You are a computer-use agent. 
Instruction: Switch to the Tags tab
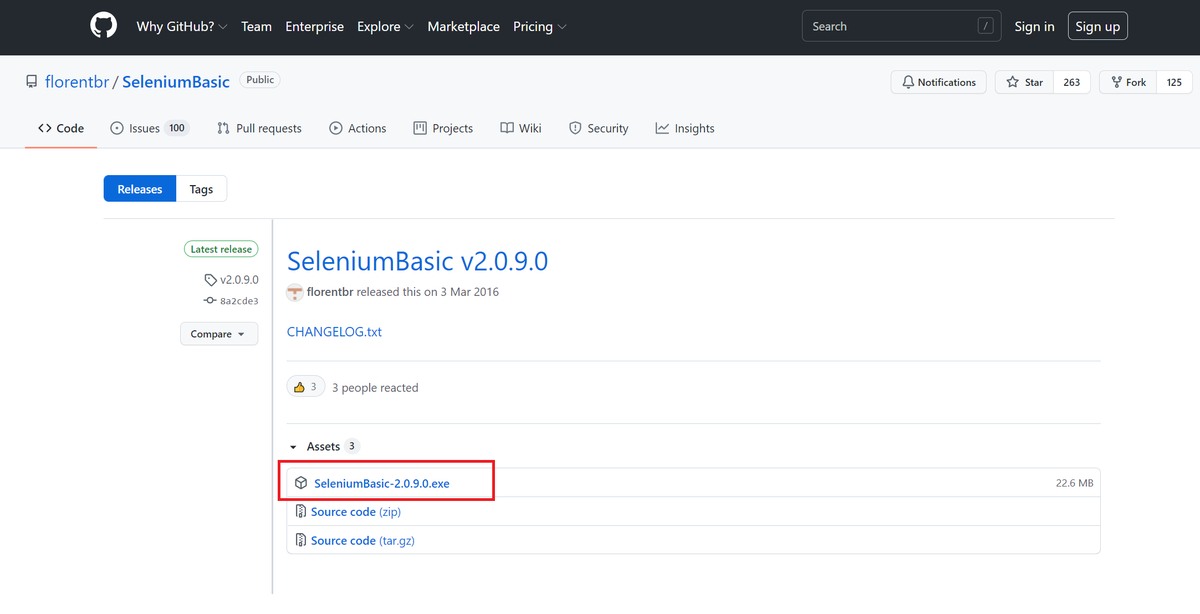pyautogui.click(x=201, y=189)
